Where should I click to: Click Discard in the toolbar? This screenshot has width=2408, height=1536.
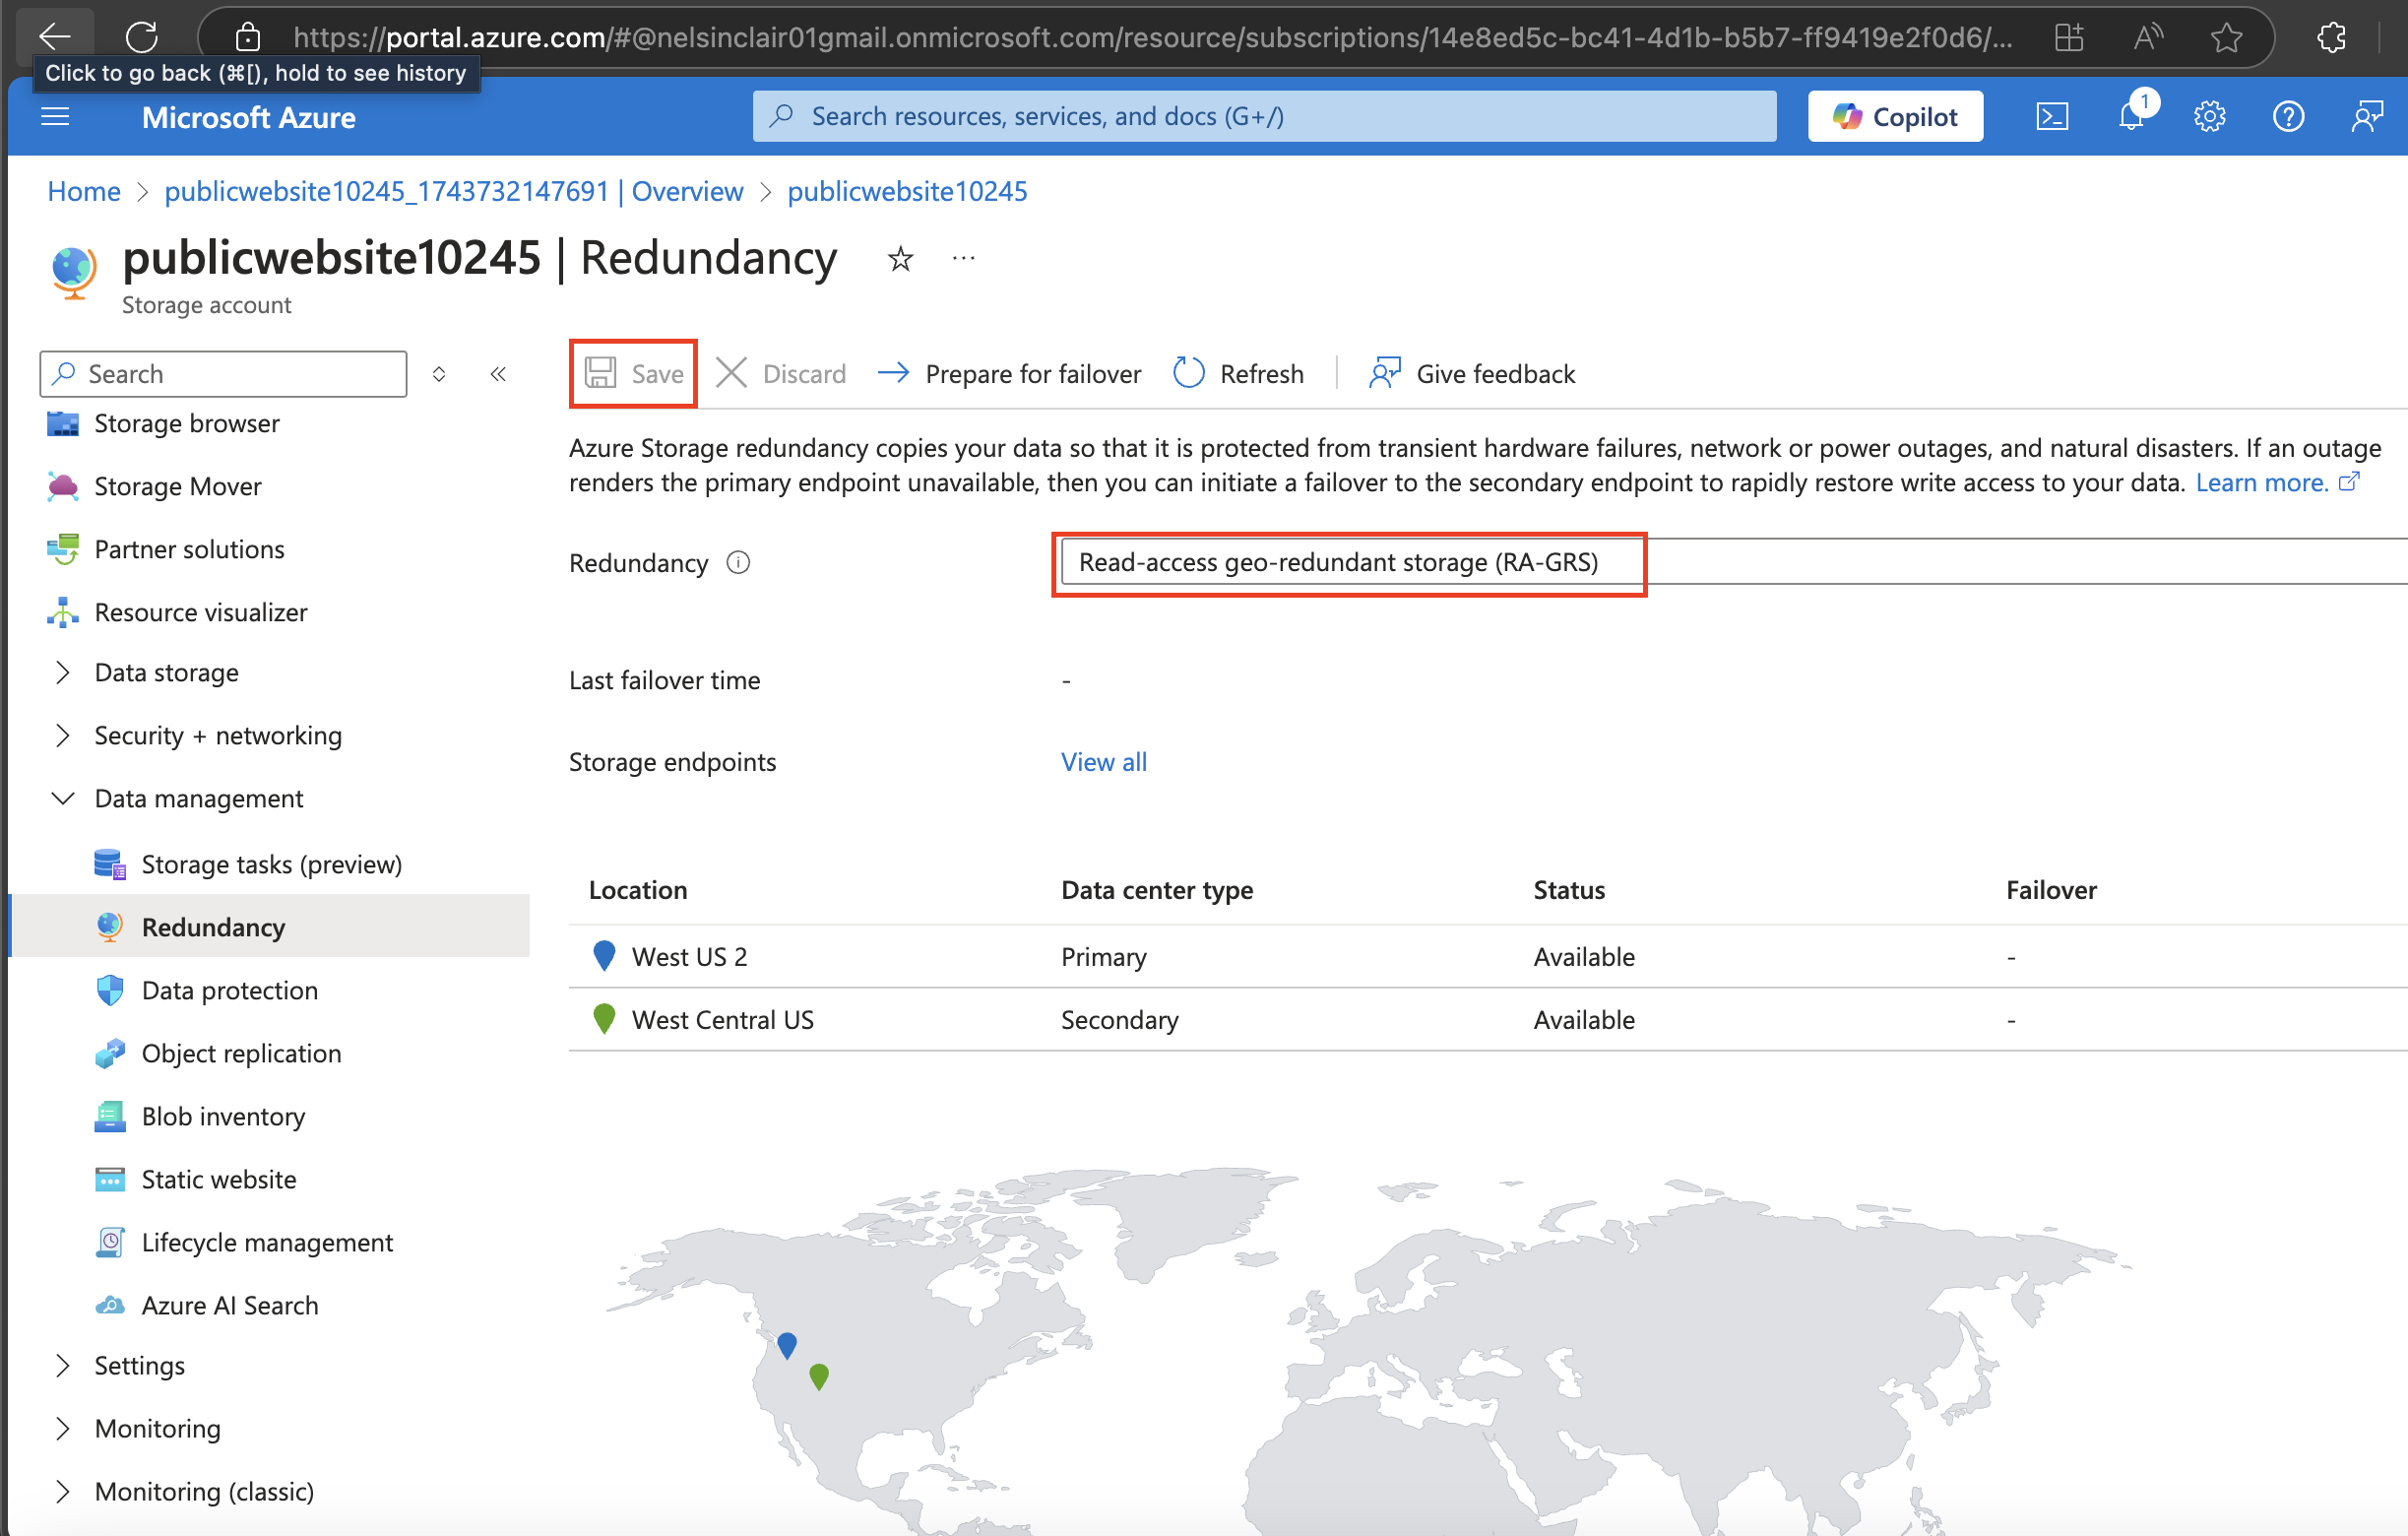[x=781, y=374]
